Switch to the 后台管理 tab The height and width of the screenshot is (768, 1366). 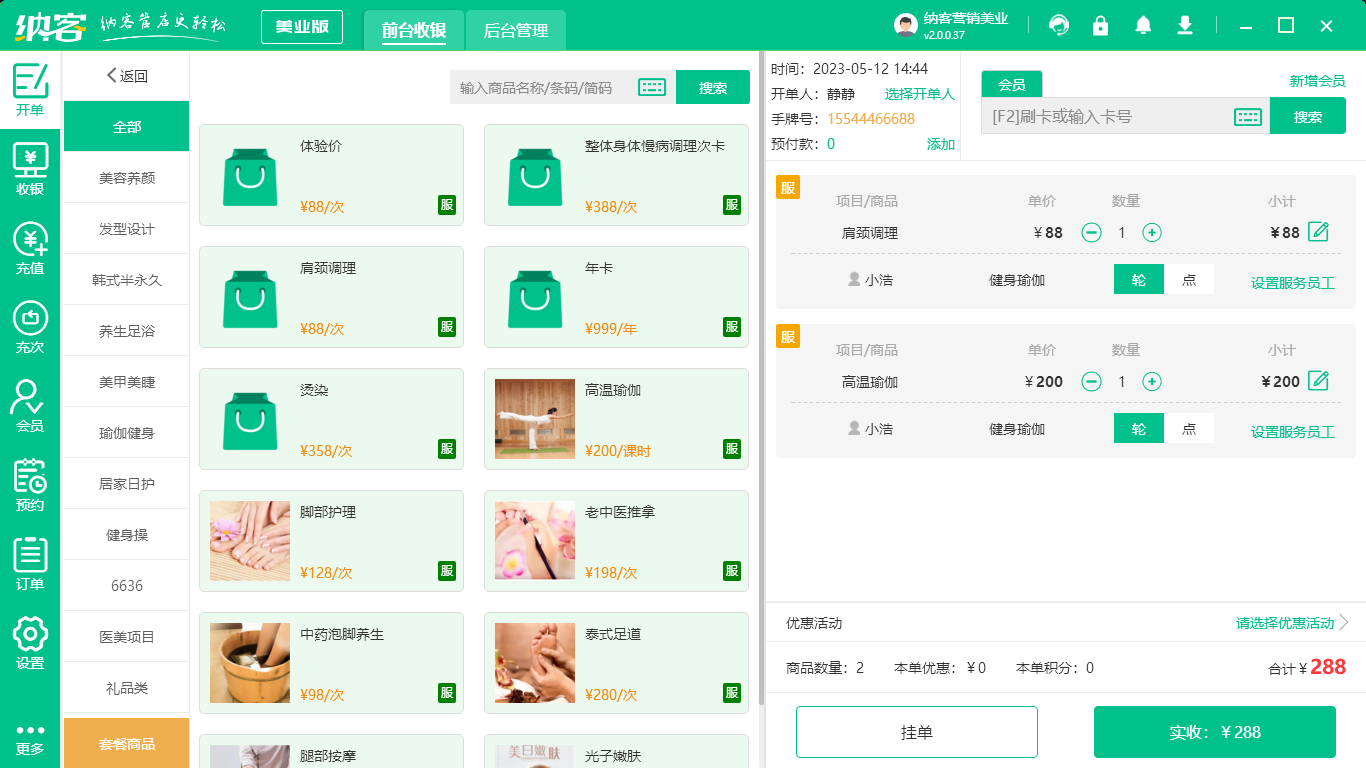click(515, 30)
